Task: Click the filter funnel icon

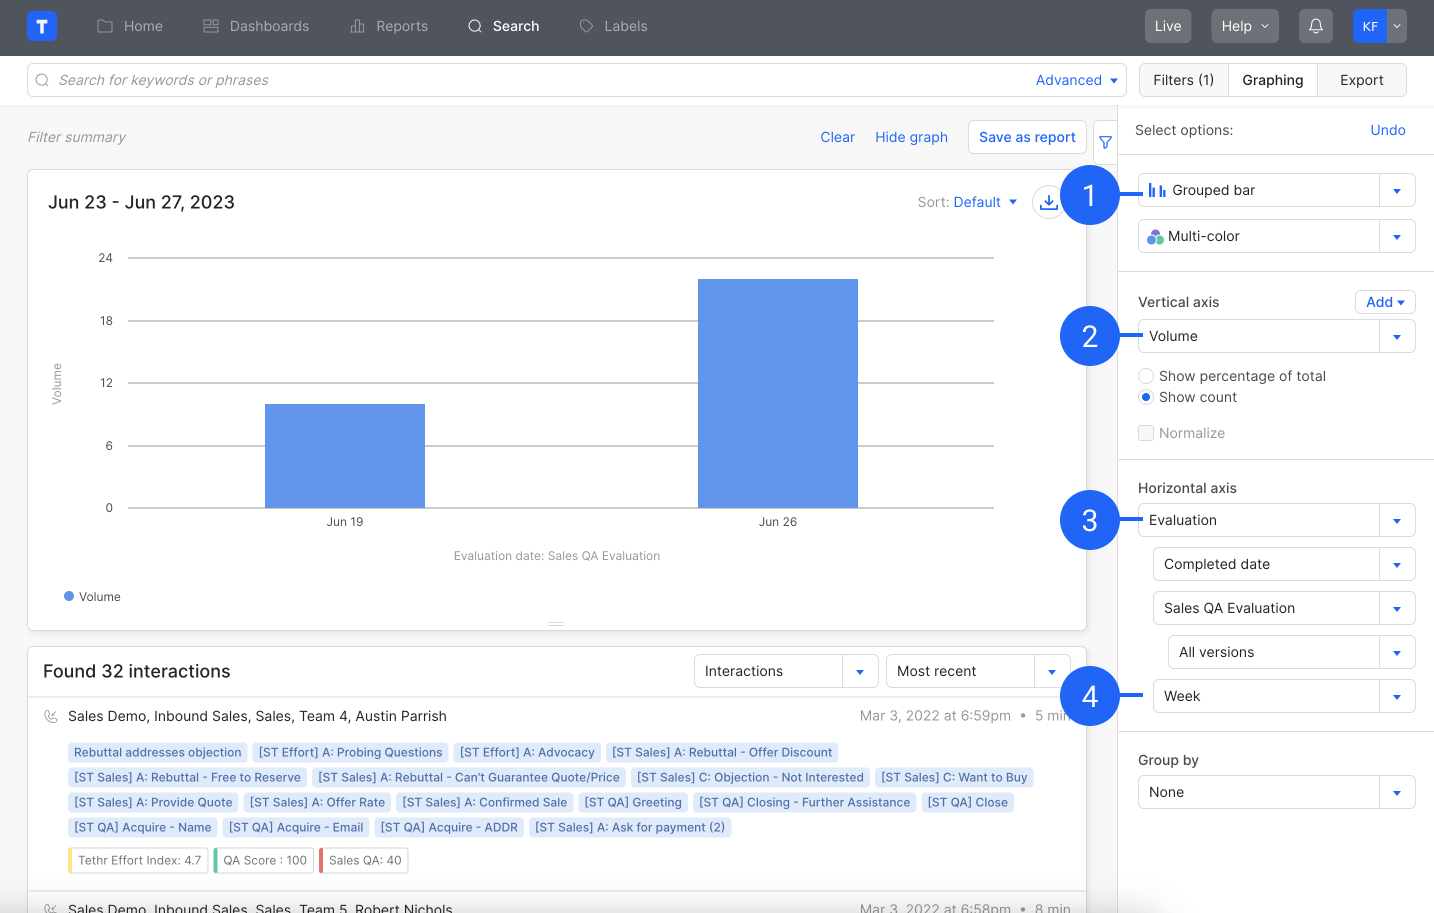Action: coord(1105,142)
